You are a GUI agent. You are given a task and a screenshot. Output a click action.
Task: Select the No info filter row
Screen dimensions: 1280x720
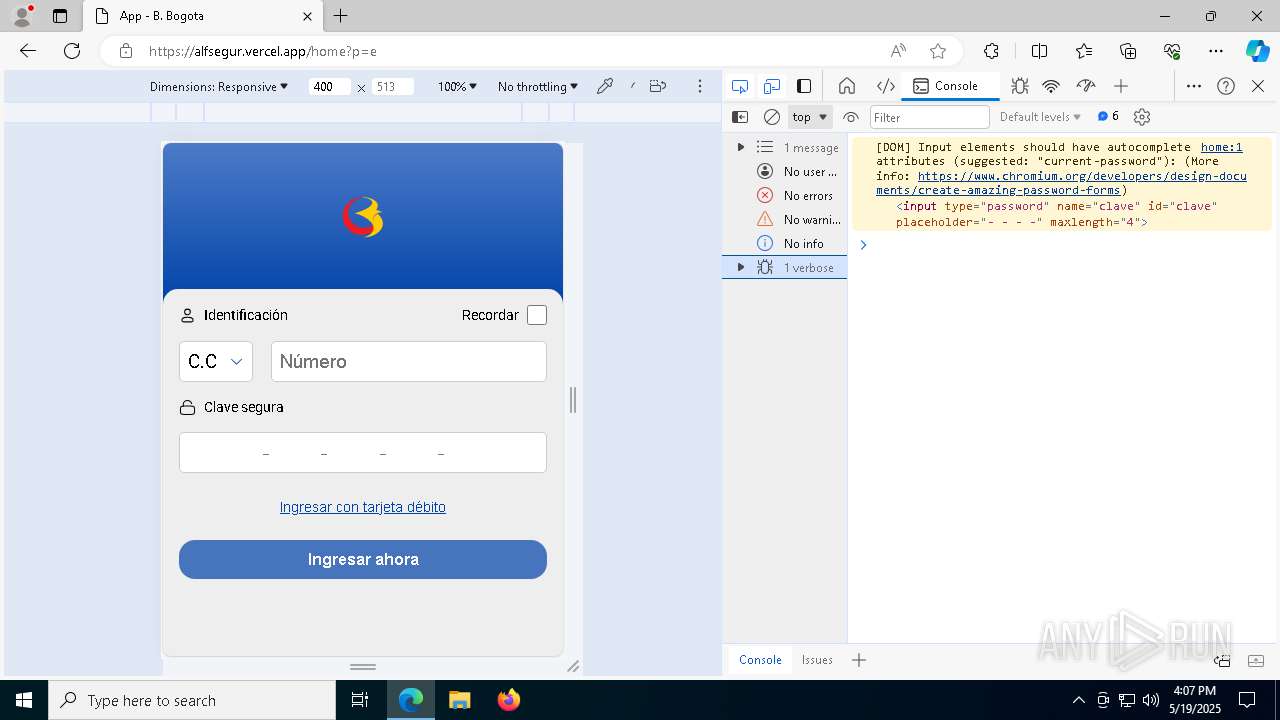point(785,243)
